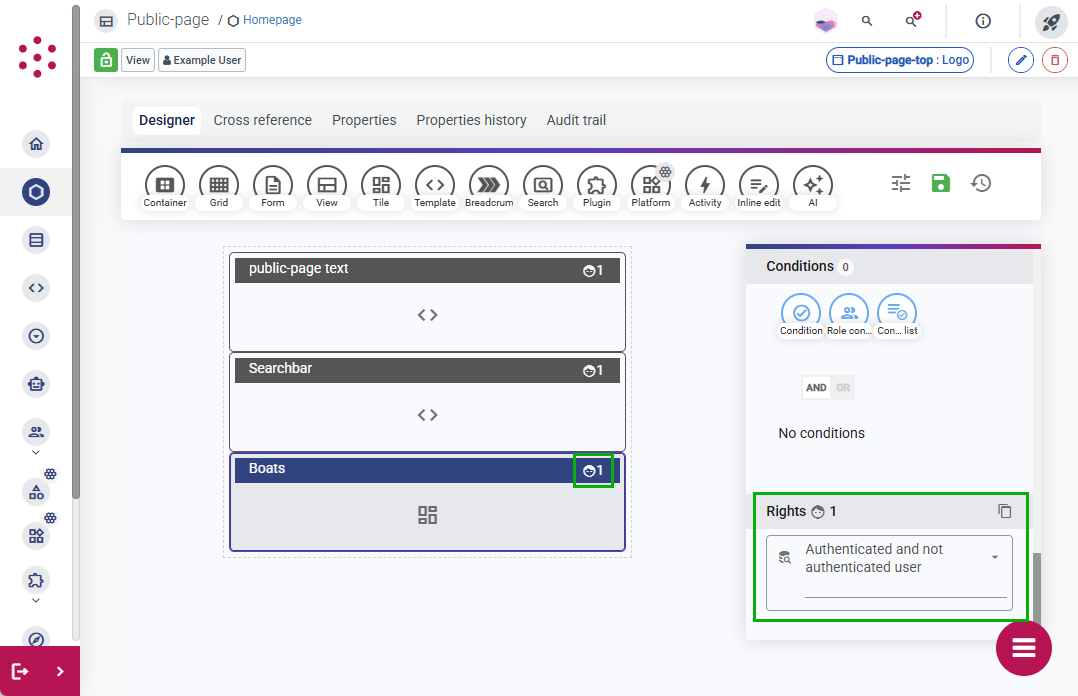
Task: Open the robot sidebar item
Action: (36, 384)
